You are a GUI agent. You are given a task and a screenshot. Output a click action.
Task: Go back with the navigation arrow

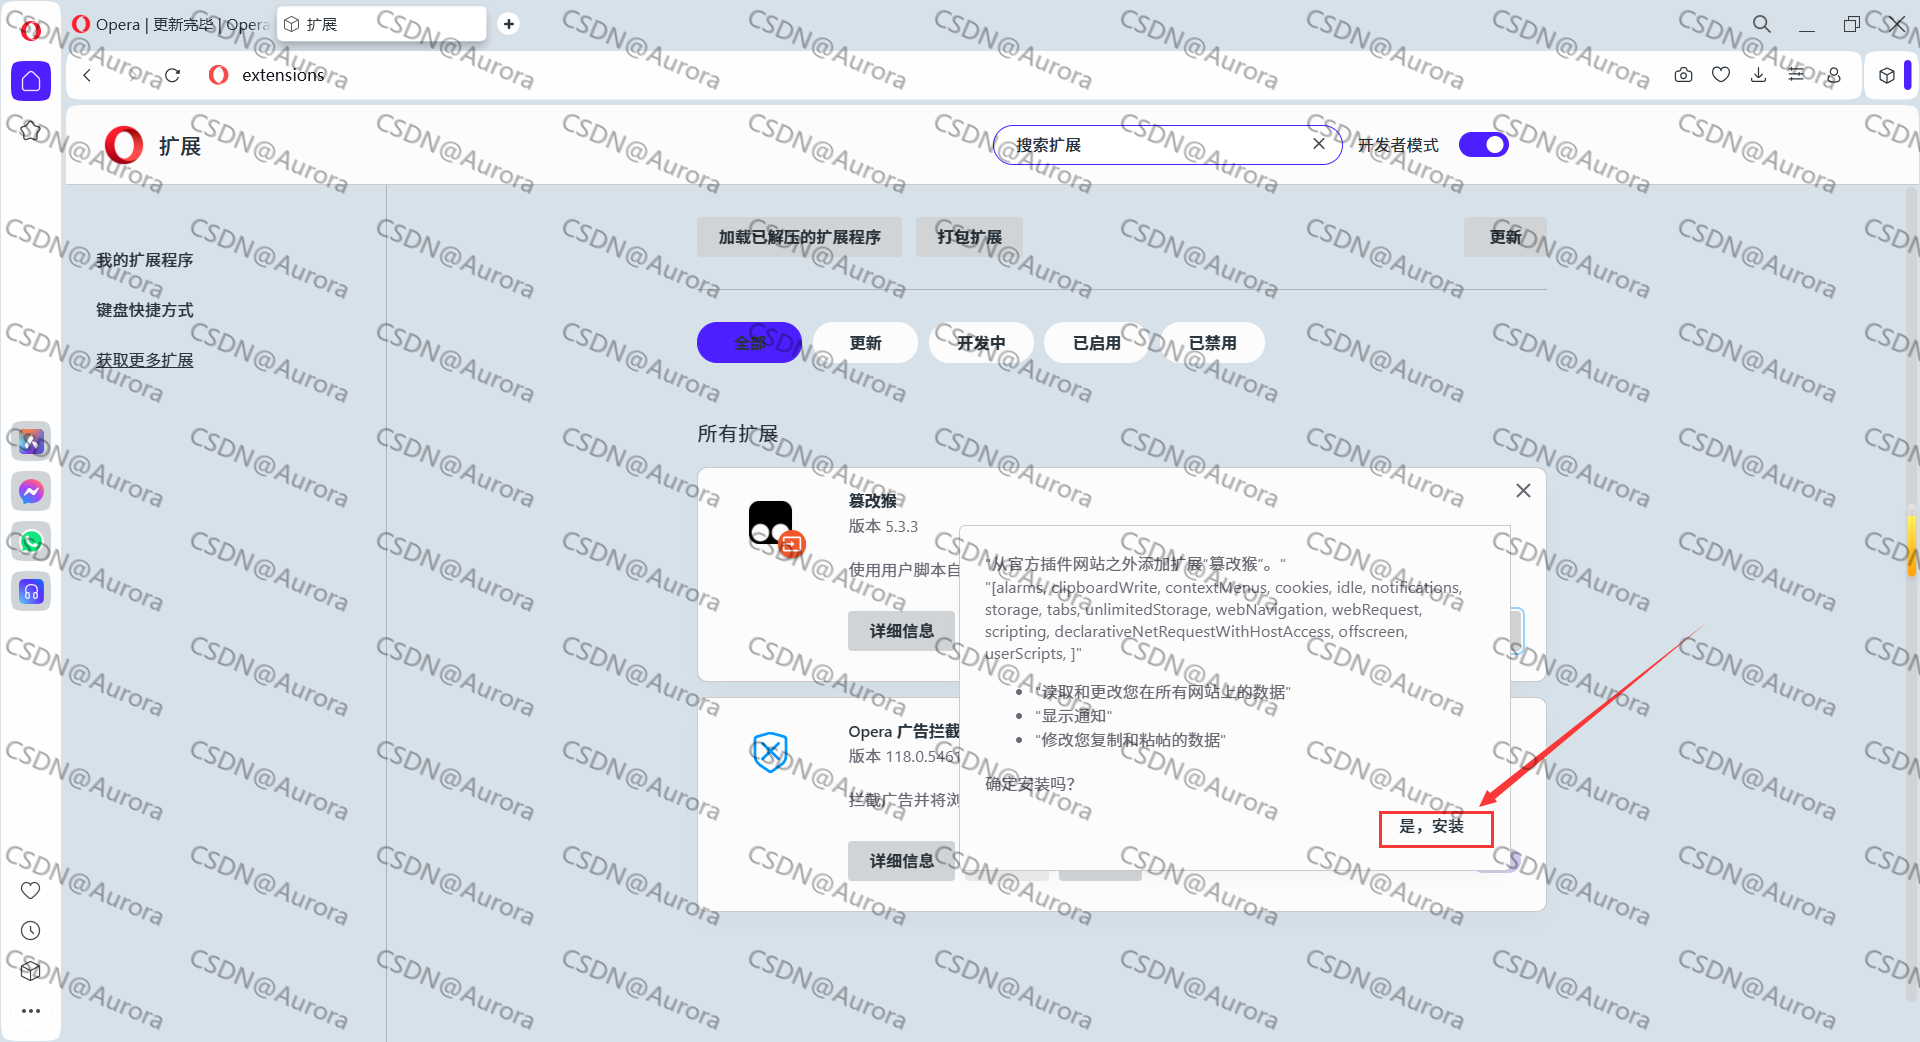(x=87, y=75)
